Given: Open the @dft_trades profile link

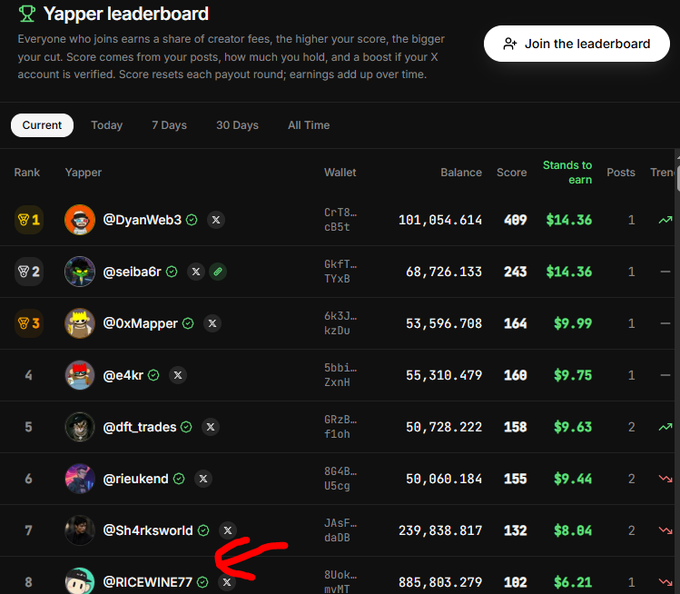Looking at the screenshot, I should click(140, 427).
